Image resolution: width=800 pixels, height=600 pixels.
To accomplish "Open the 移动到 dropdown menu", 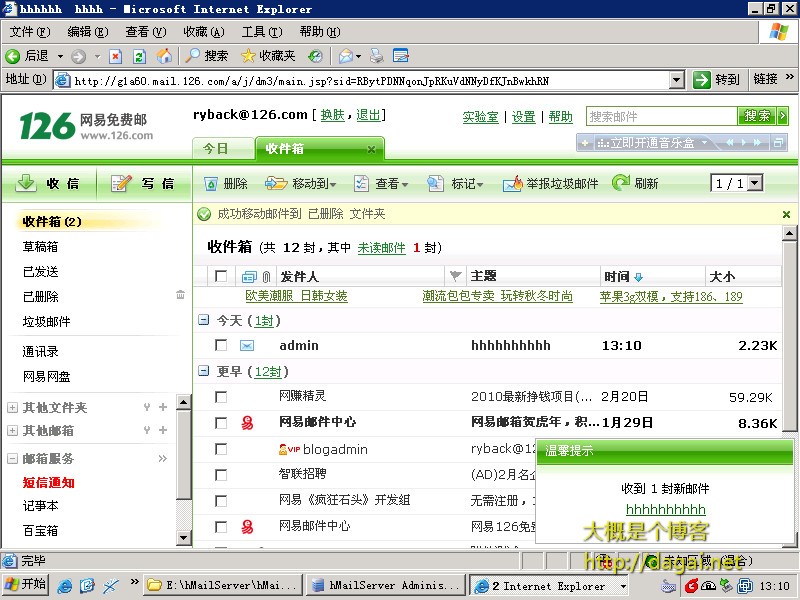I will [301, 184].
